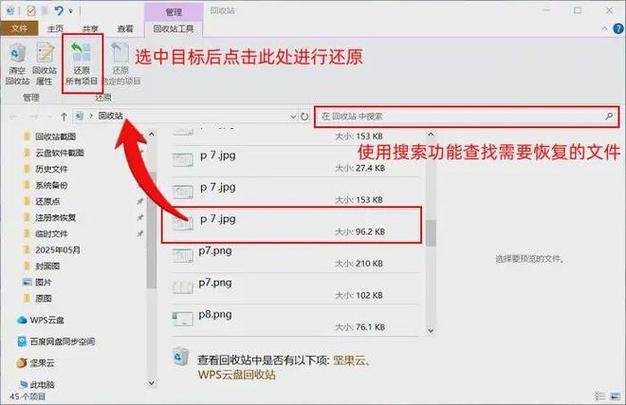This screenshot has height=405, width=626.
Task: Click the navigation pane scrollbar thumb
Action: pyautogui.click(x=151, y=230)
